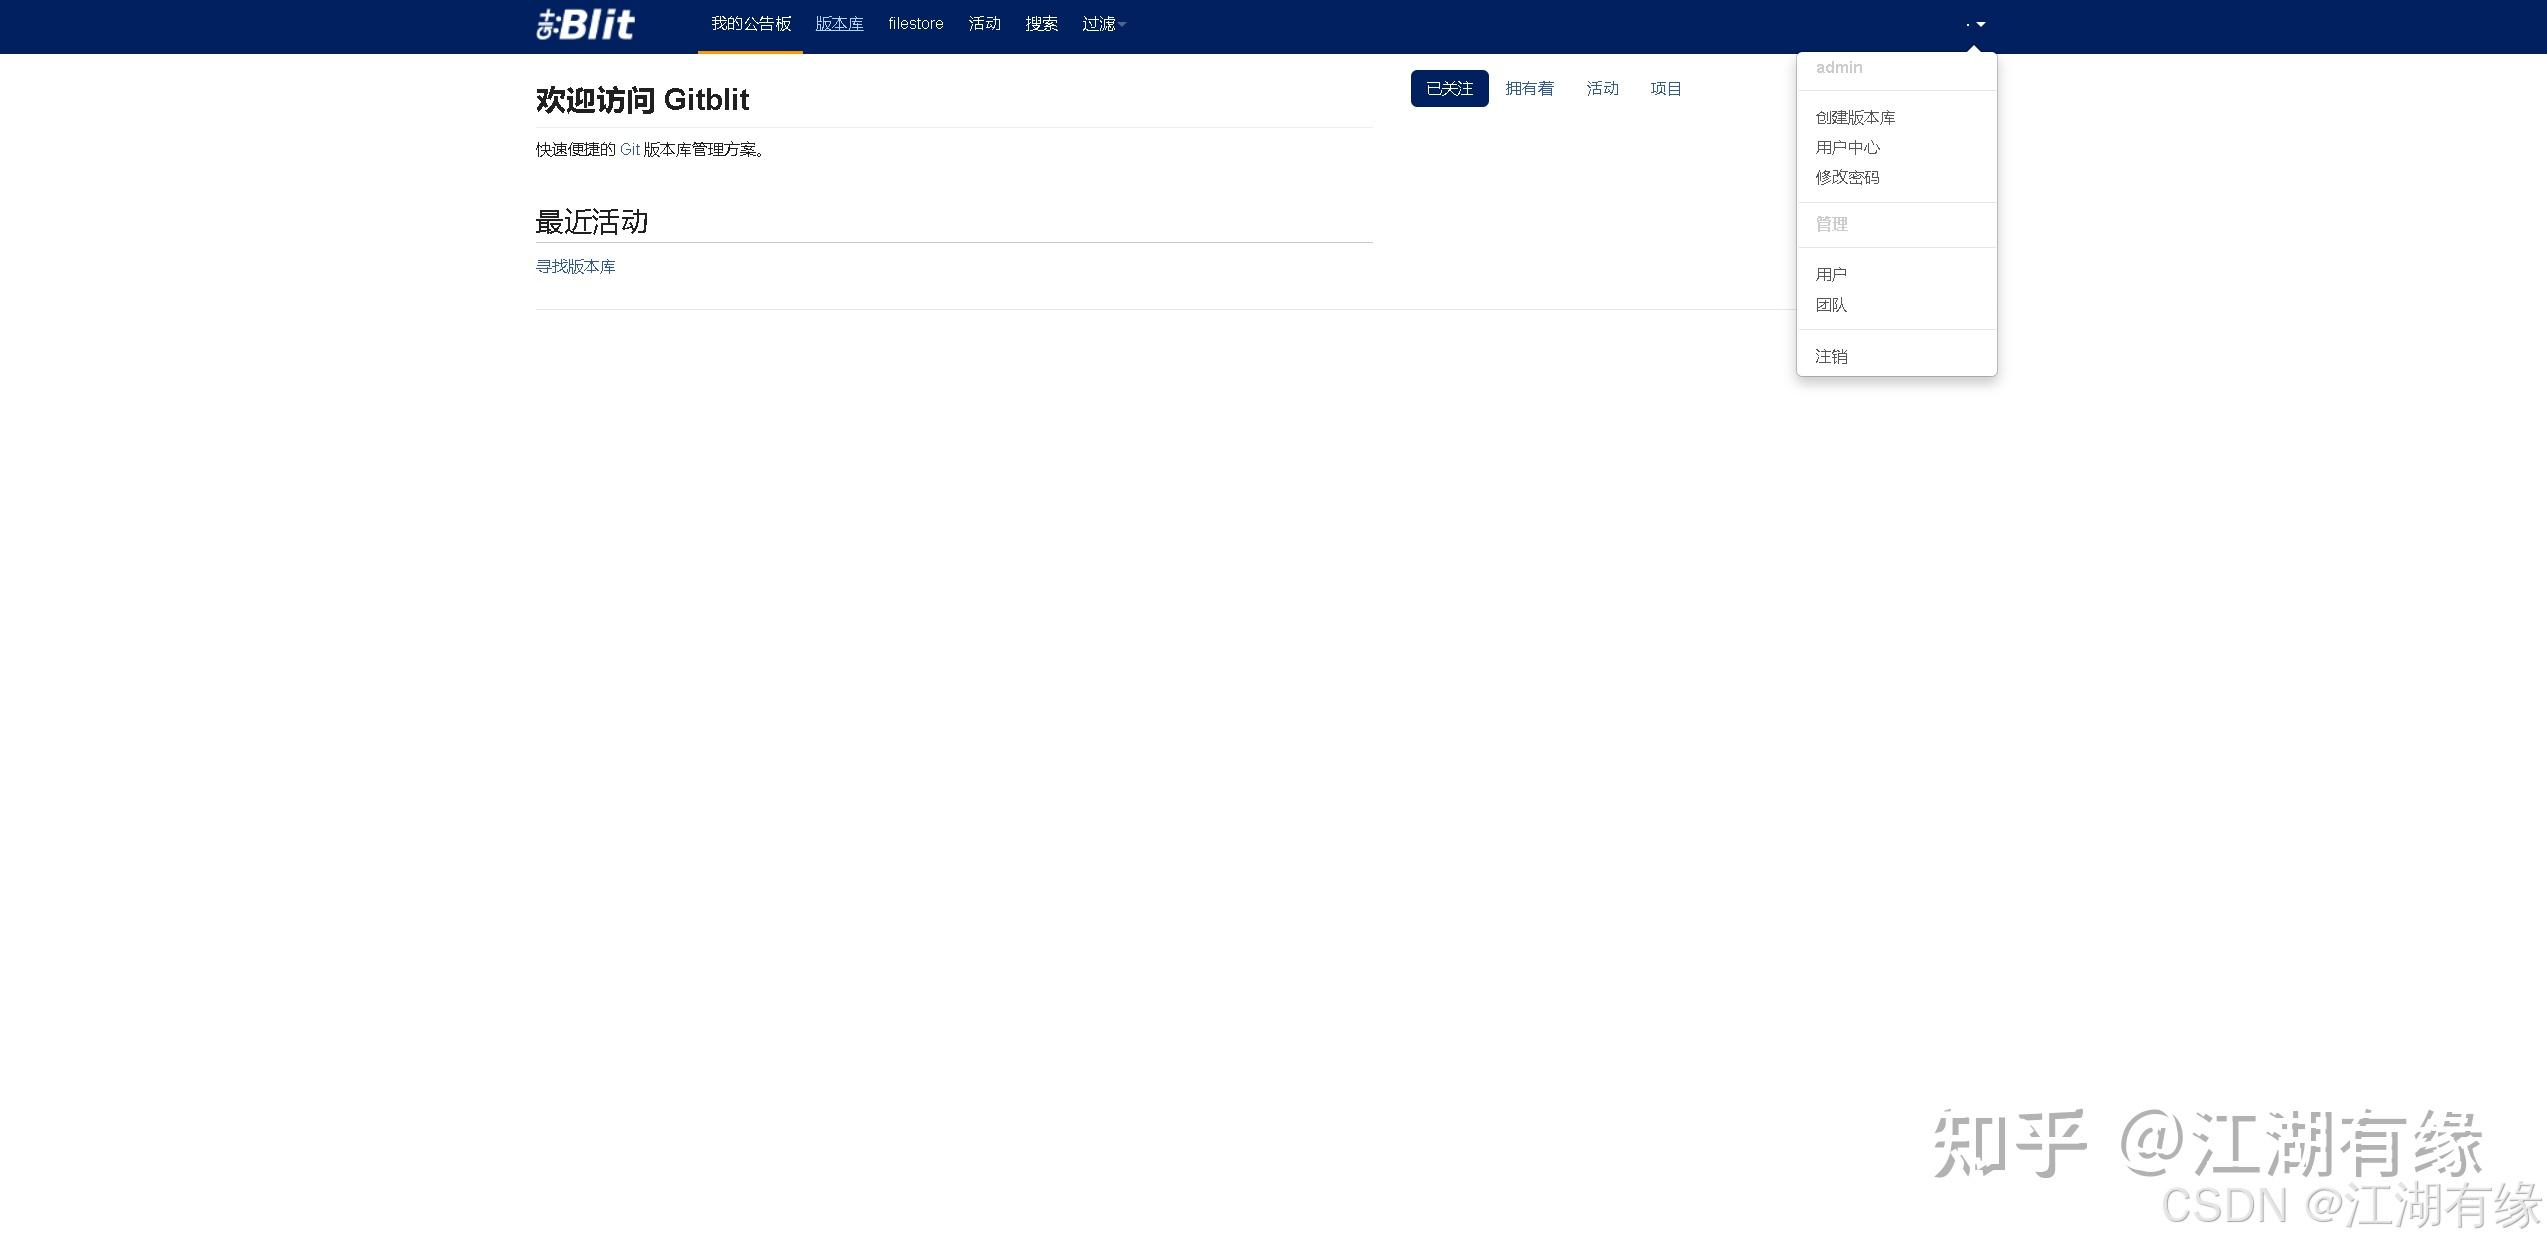Switch to the 项目 tab

pyautogui.click(x=1665, y=88)
